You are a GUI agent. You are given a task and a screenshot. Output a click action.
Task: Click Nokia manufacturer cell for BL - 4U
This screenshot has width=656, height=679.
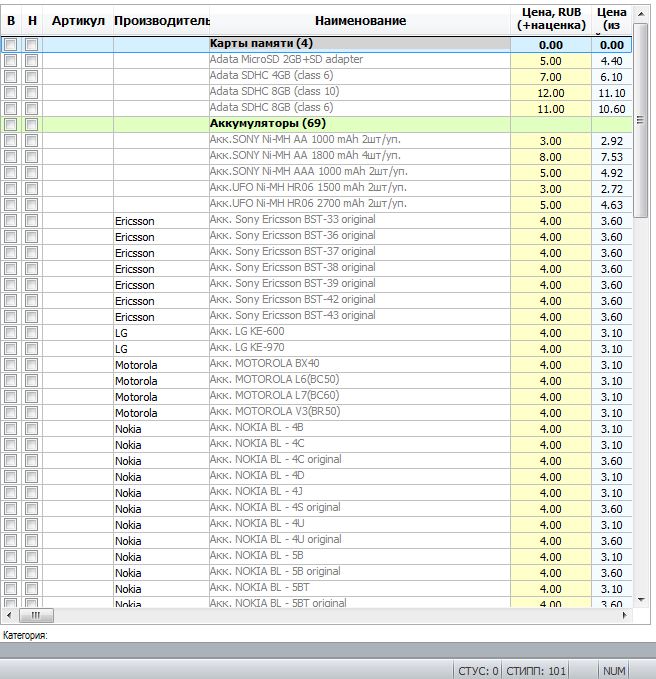pyautogui.click(x=162, y=525)
